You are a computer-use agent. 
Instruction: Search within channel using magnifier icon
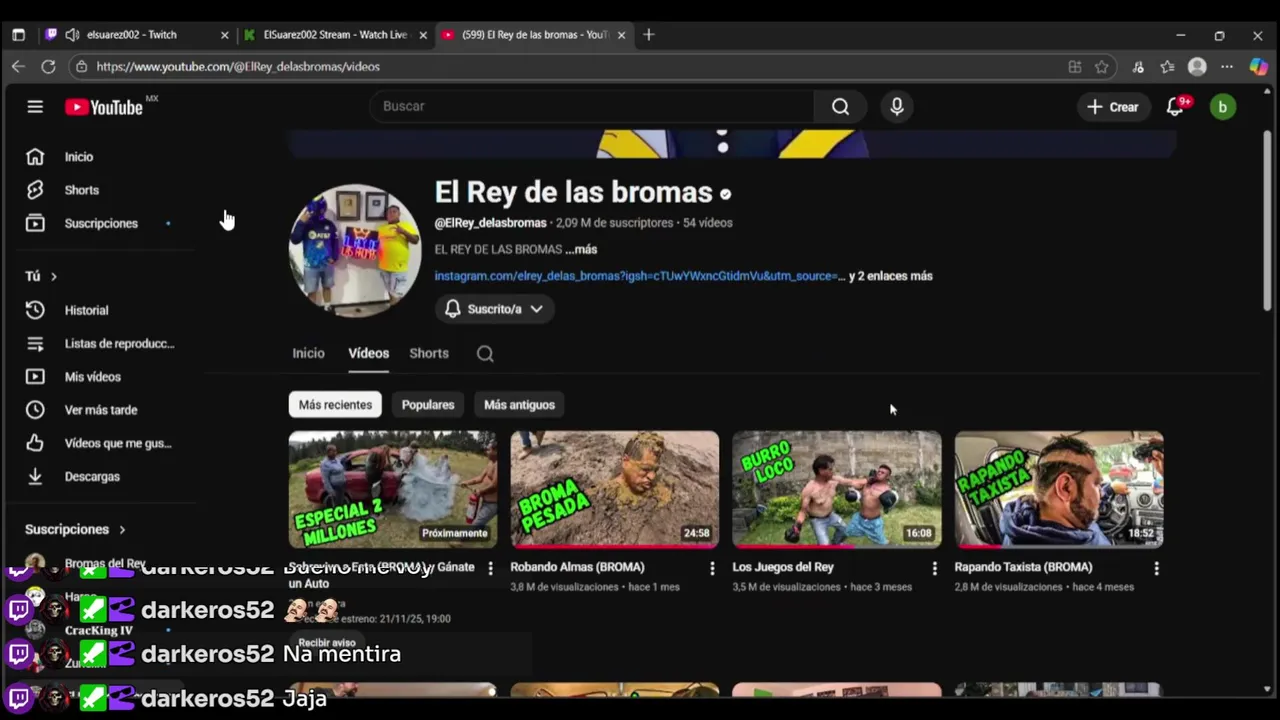click(485, 353)
